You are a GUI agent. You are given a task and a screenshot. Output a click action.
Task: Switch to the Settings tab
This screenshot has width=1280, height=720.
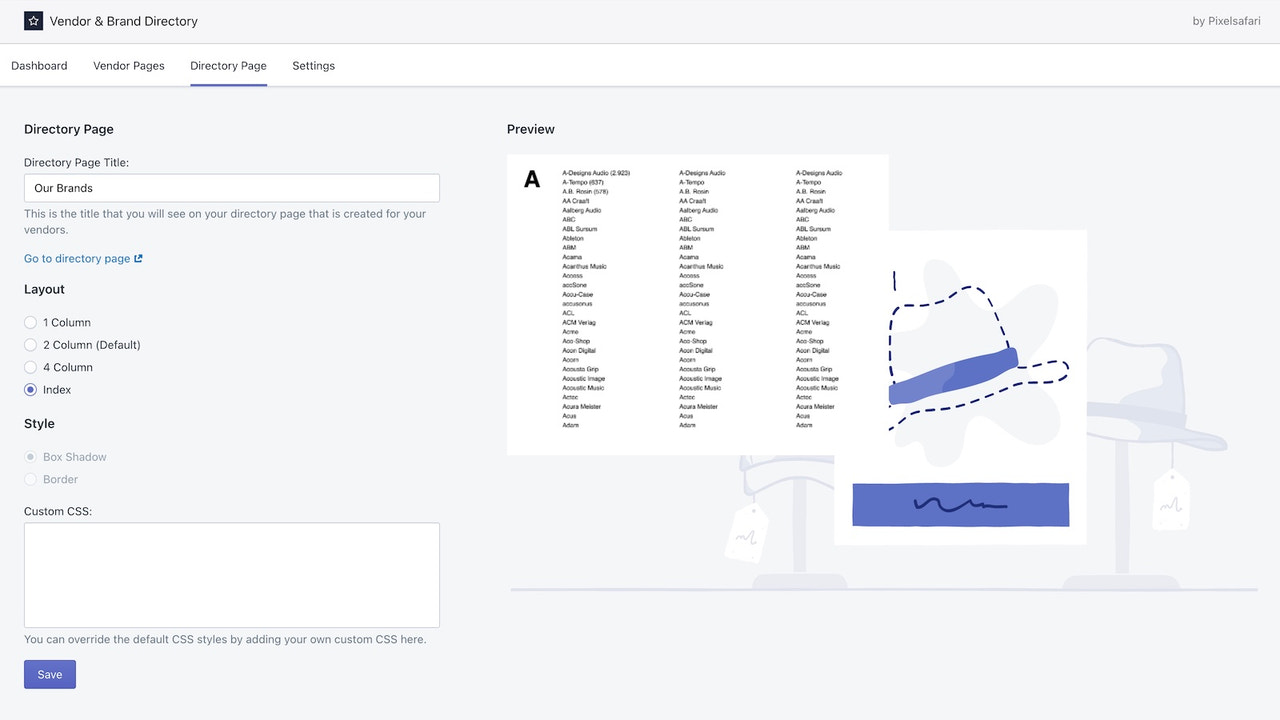coord(313,65)
